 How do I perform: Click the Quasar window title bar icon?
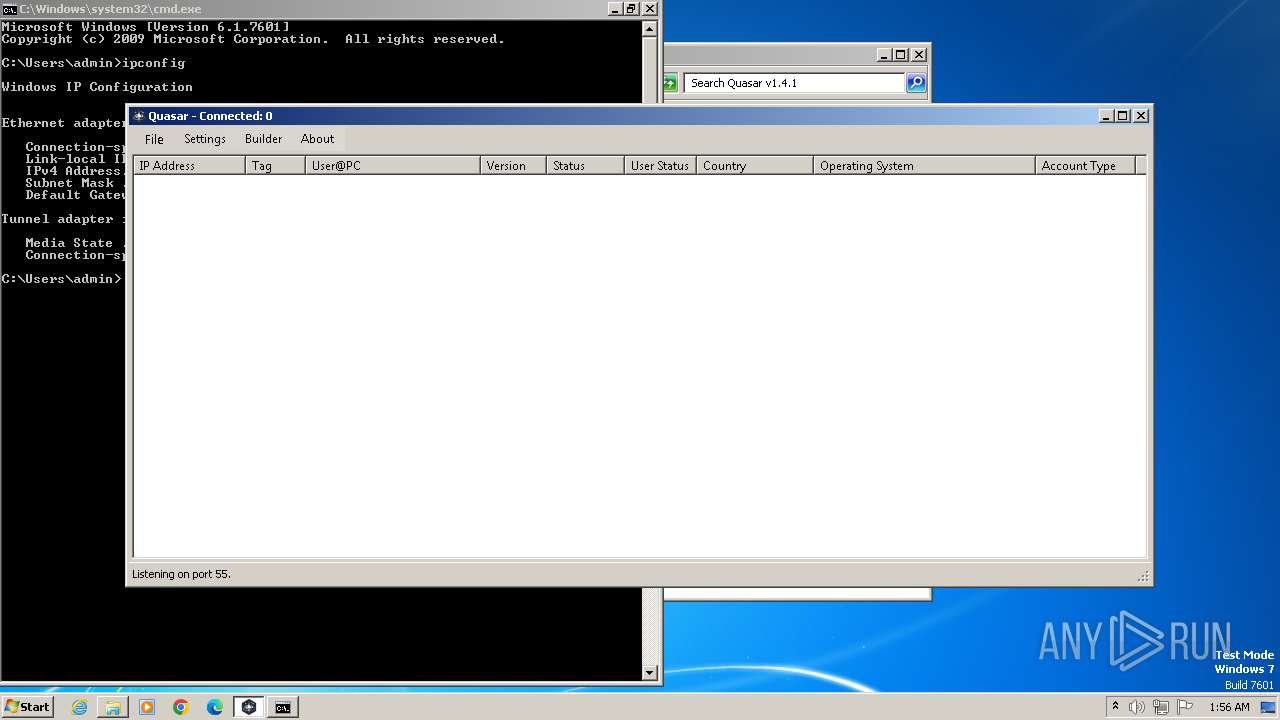[139, 116]
